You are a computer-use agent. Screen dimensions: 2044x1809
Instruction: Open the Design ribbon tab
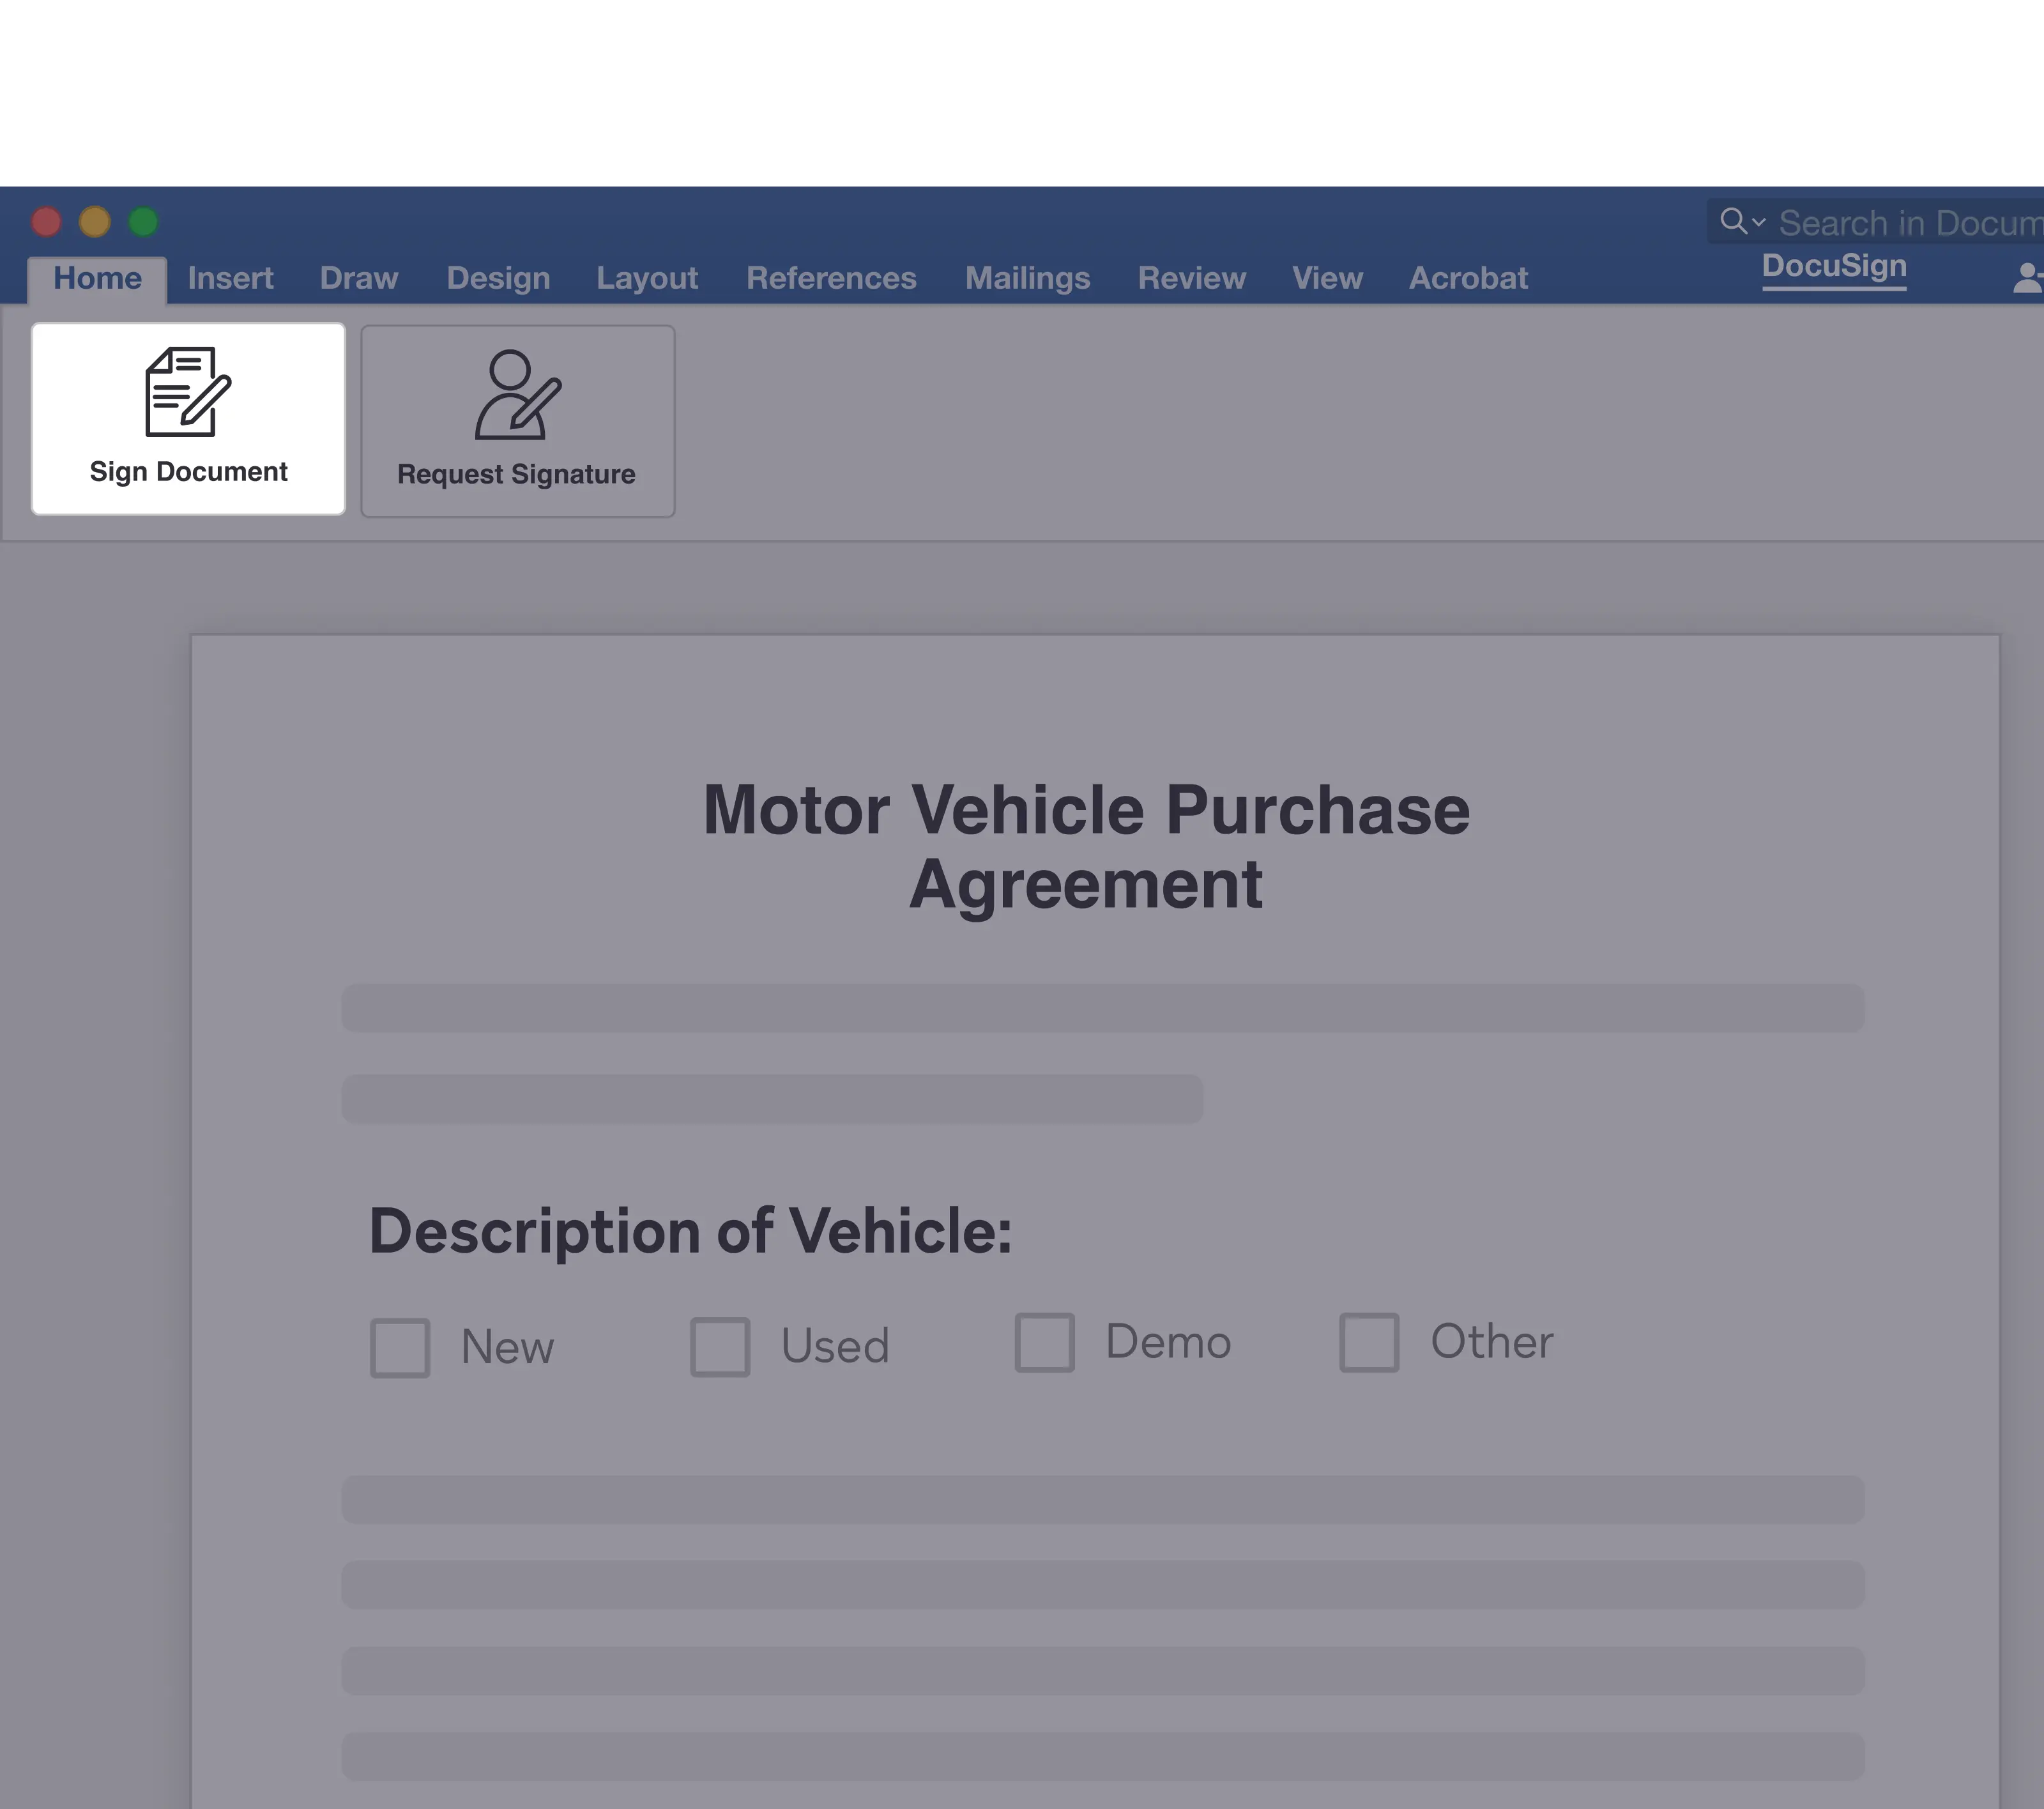coord(498,276)
